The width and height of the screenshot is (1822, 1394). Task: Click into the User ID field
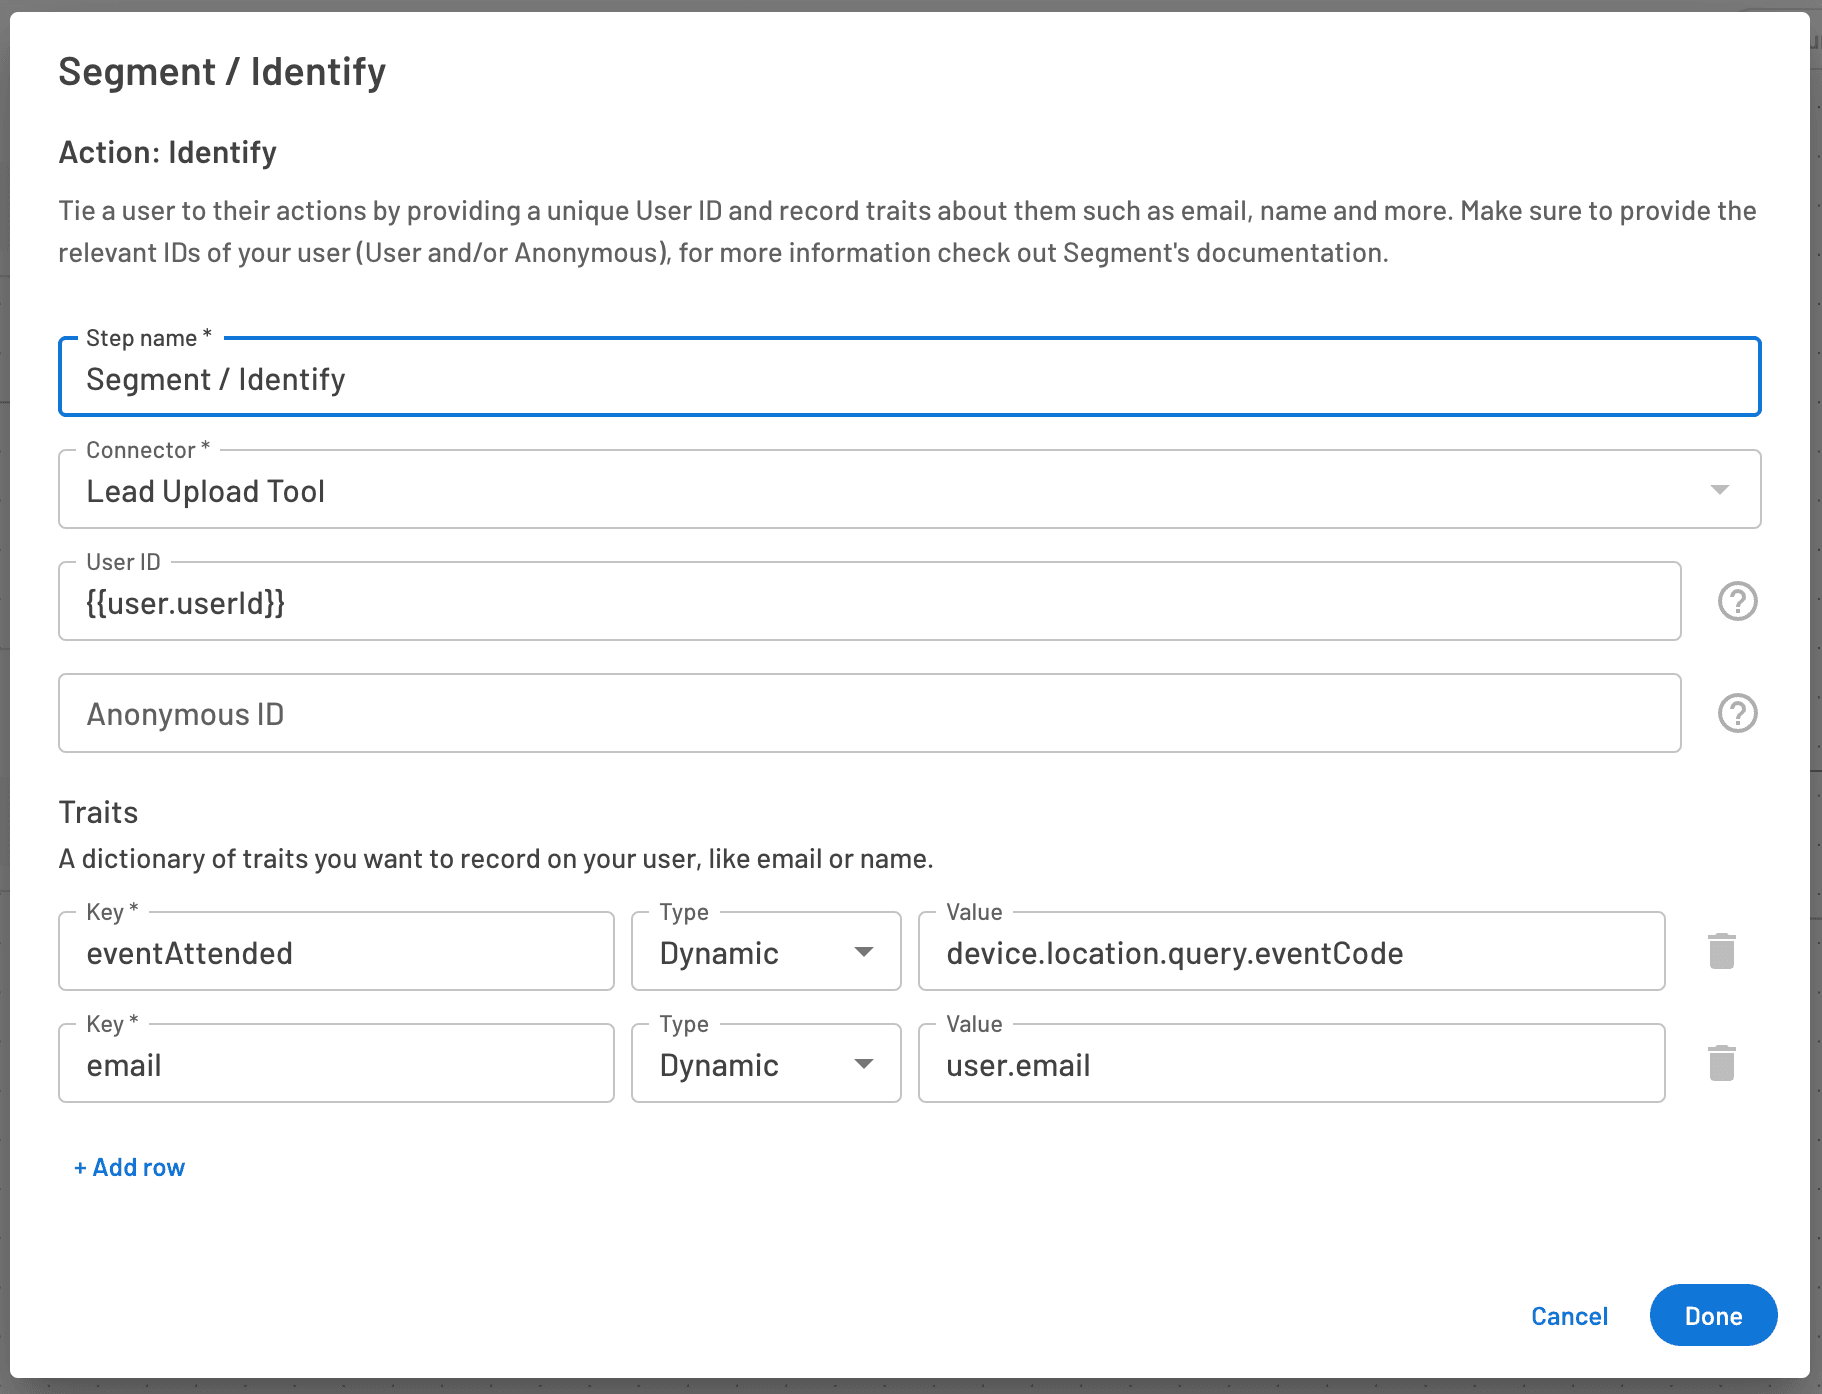click(x=868, y=602)
